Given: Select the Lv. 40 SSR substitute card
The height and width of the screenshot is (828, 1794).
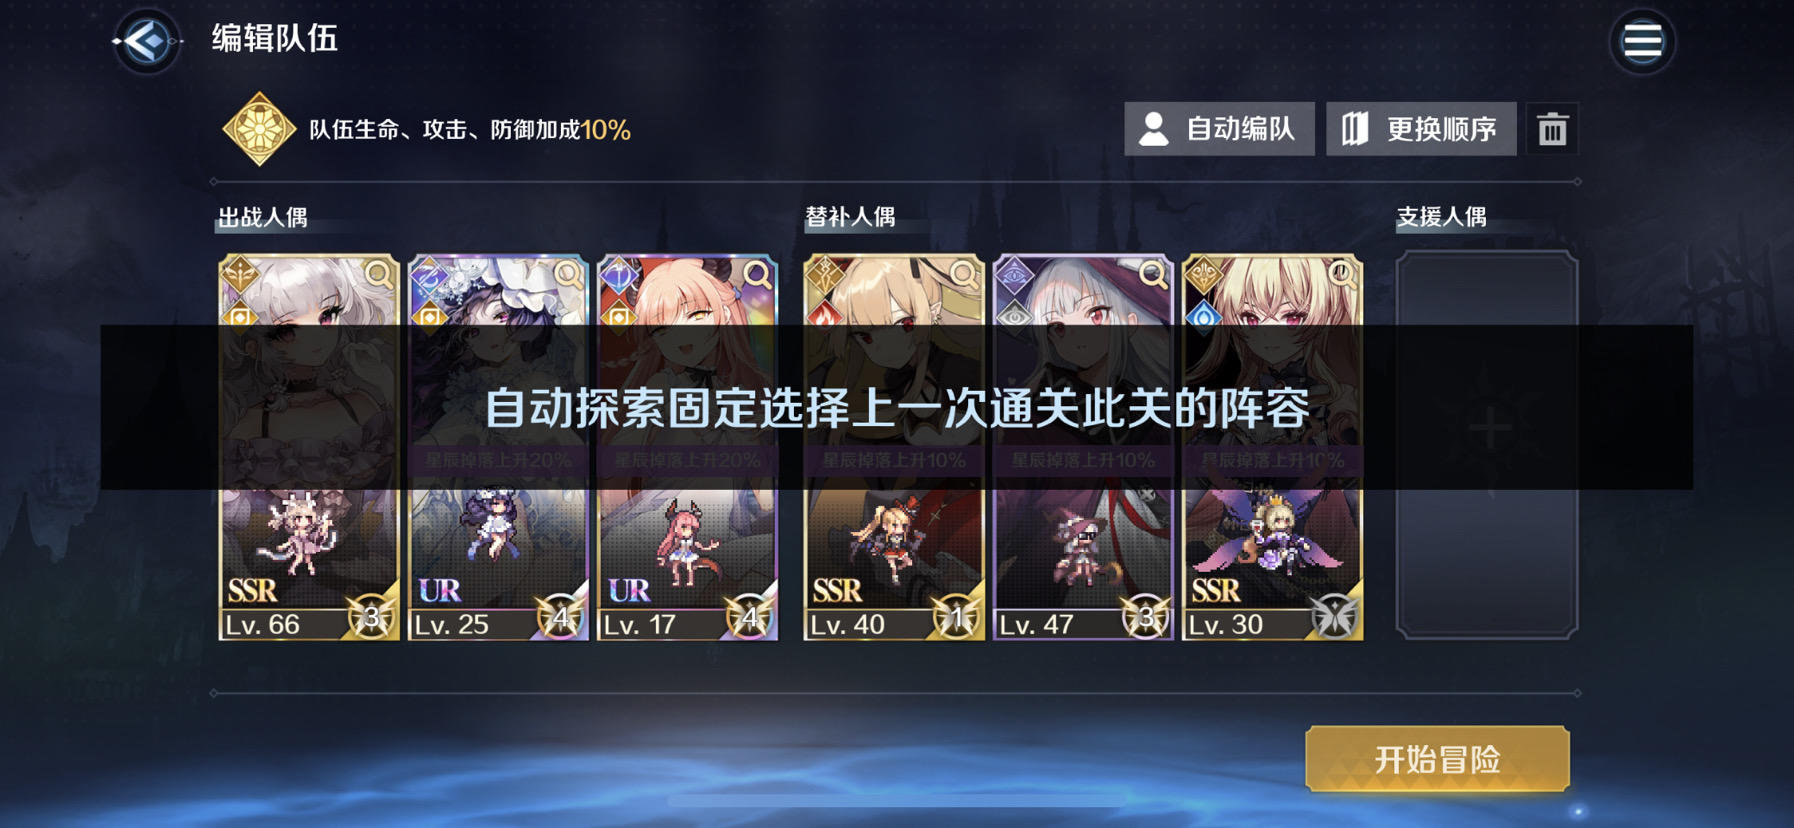Looking at the screenshot, I should pyautogui.click(x=894, y=447).
